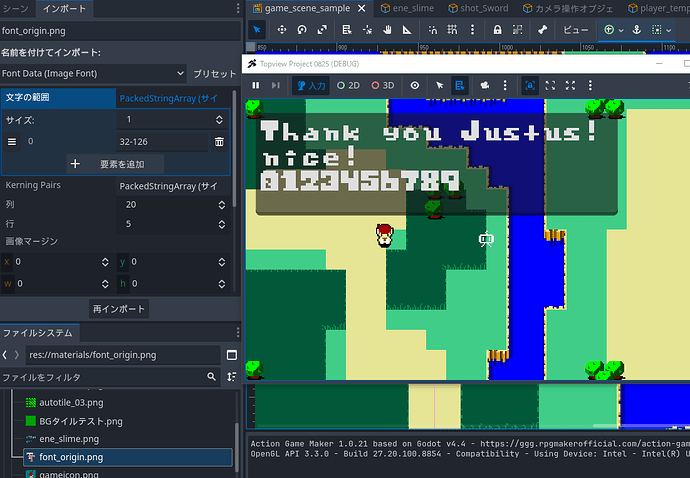
Task: Toggle the 入力 input button
Action: 311,85
